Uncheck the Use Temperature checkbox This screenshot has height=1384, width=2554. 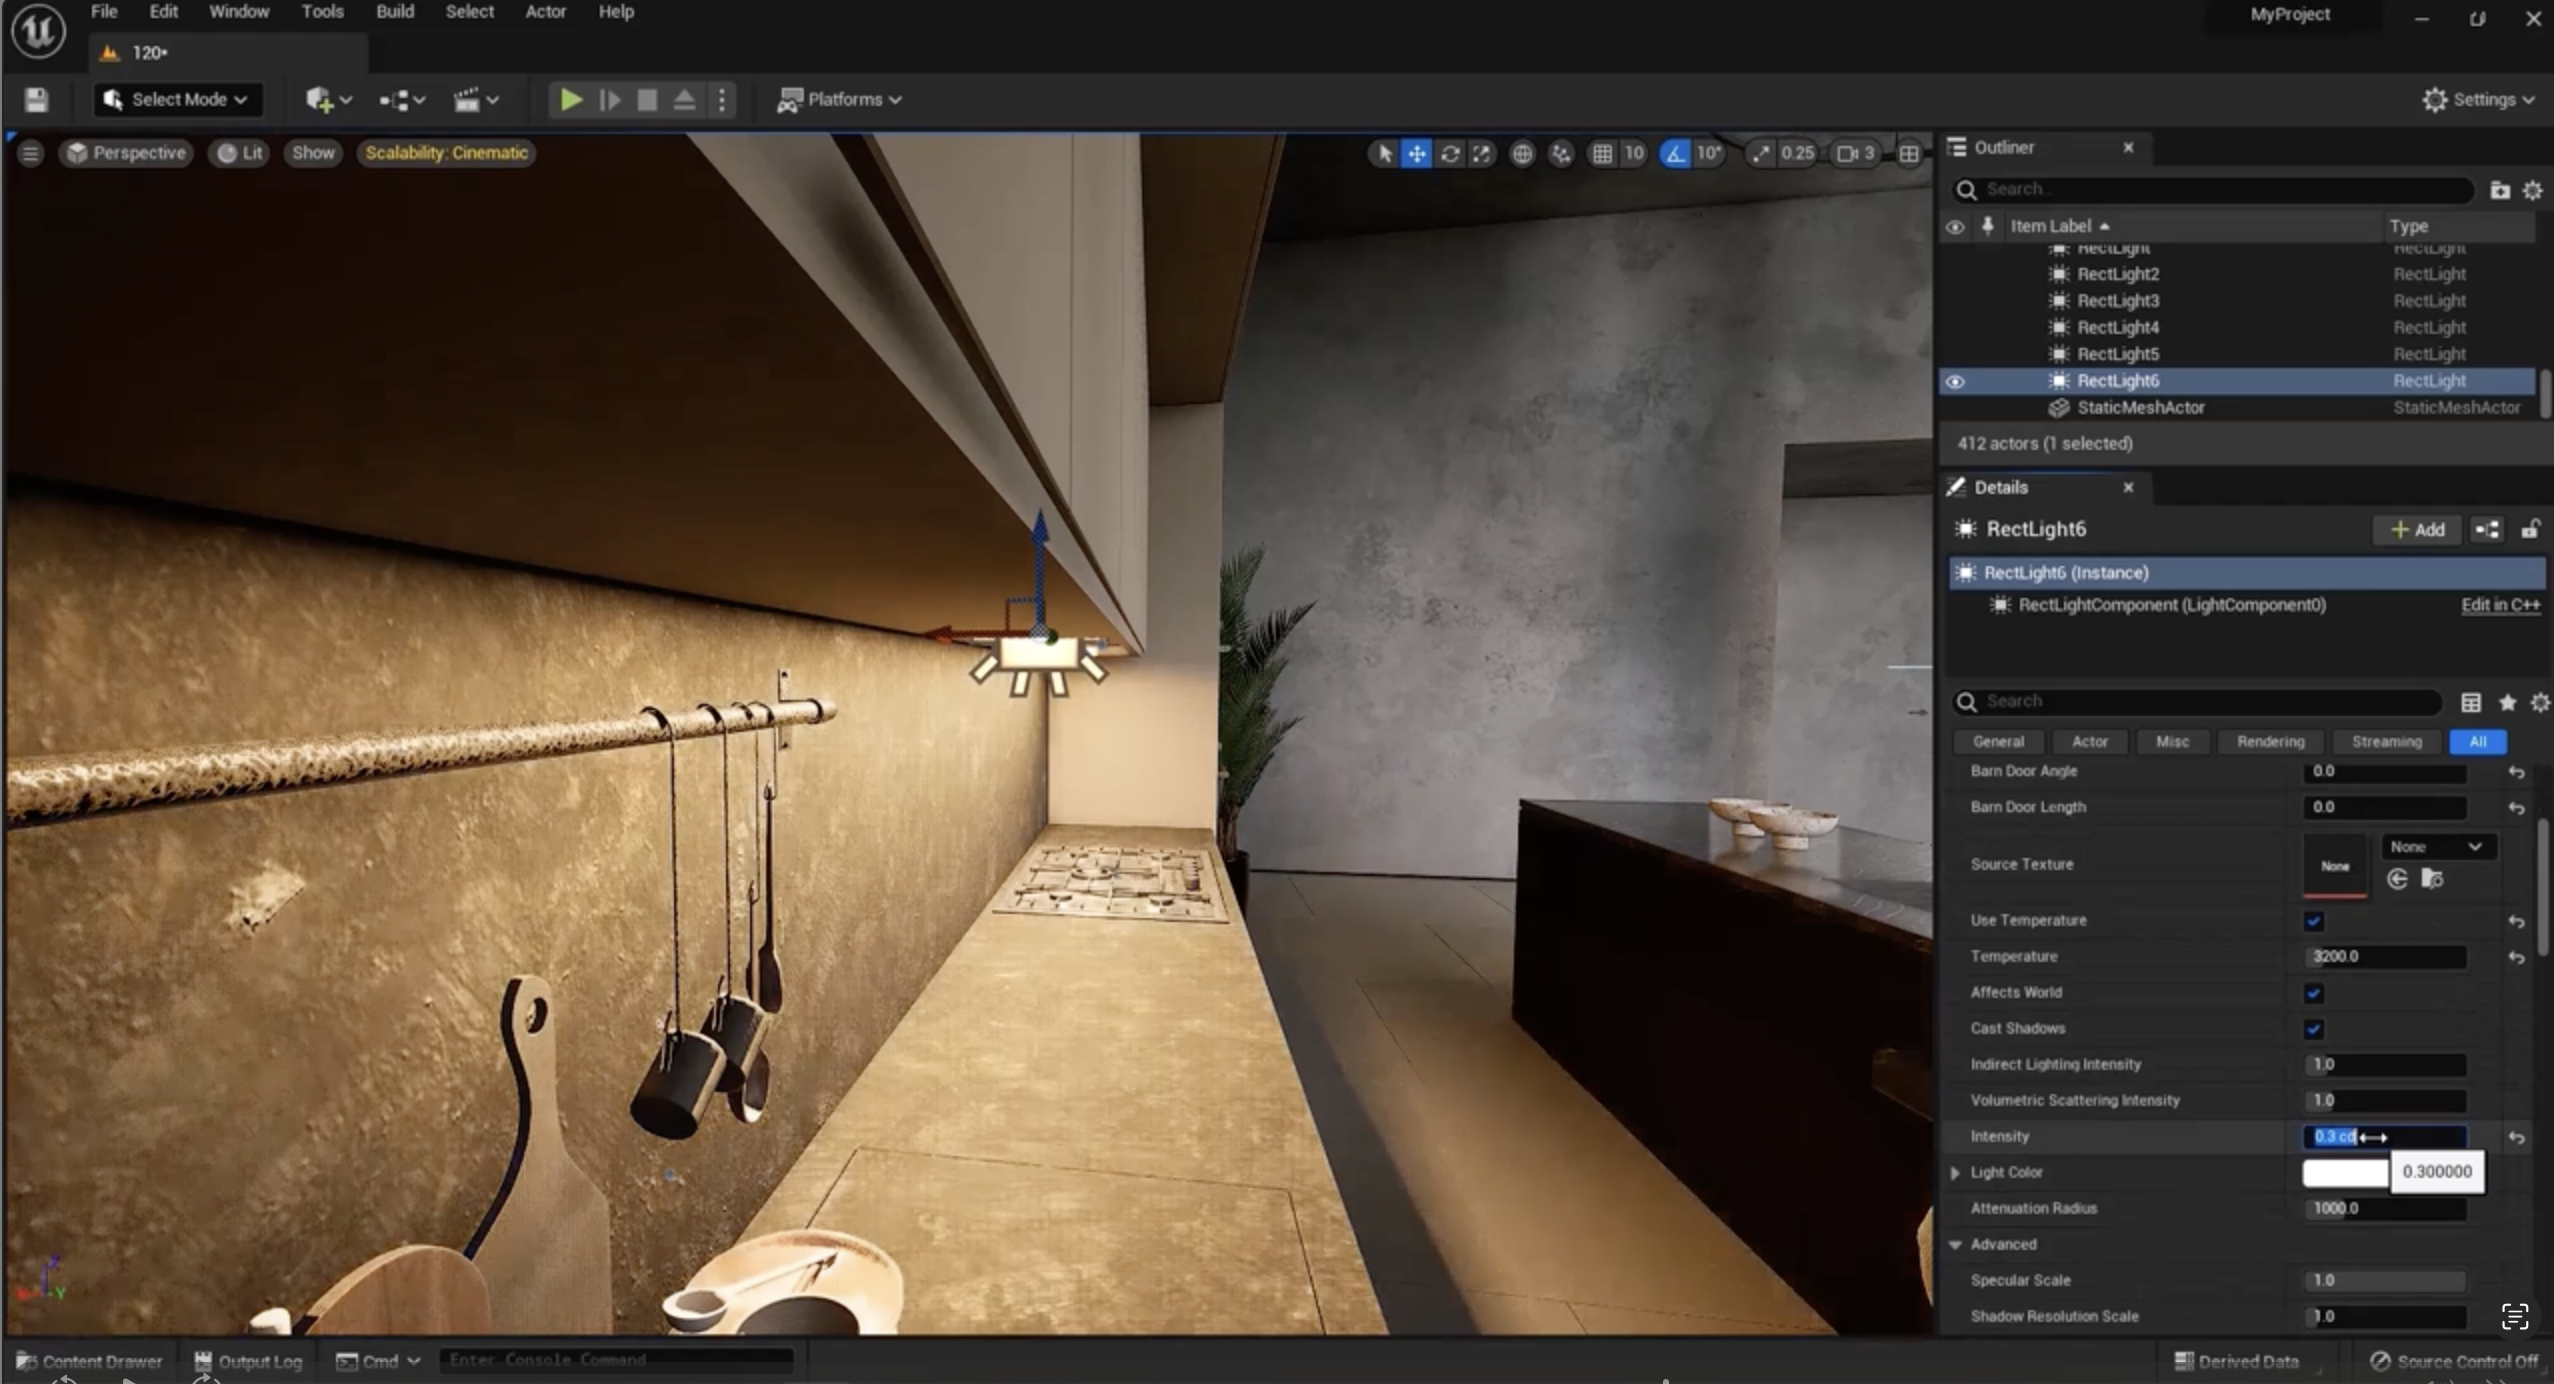pyautogui.click(x=2313, y=921)
